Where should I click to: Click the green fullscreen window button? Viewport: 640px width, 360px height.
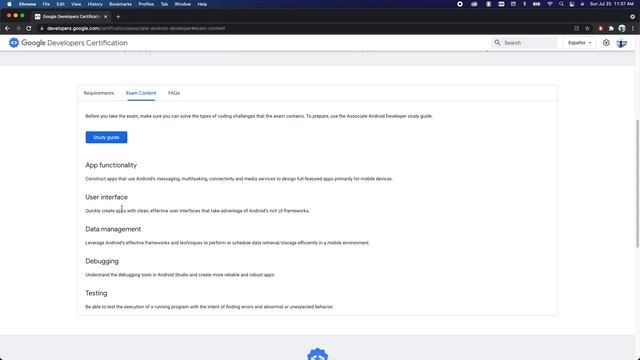click(22, 16)
